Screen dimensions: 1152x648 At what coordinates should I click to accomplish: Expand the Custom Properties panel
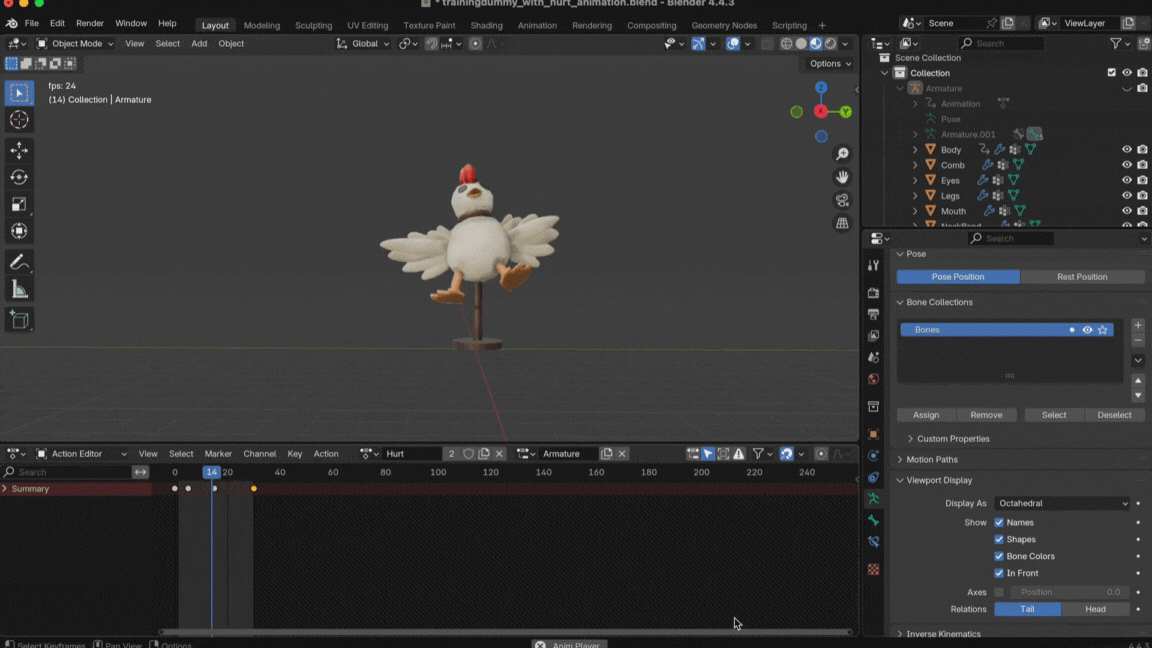click(952, 439)
